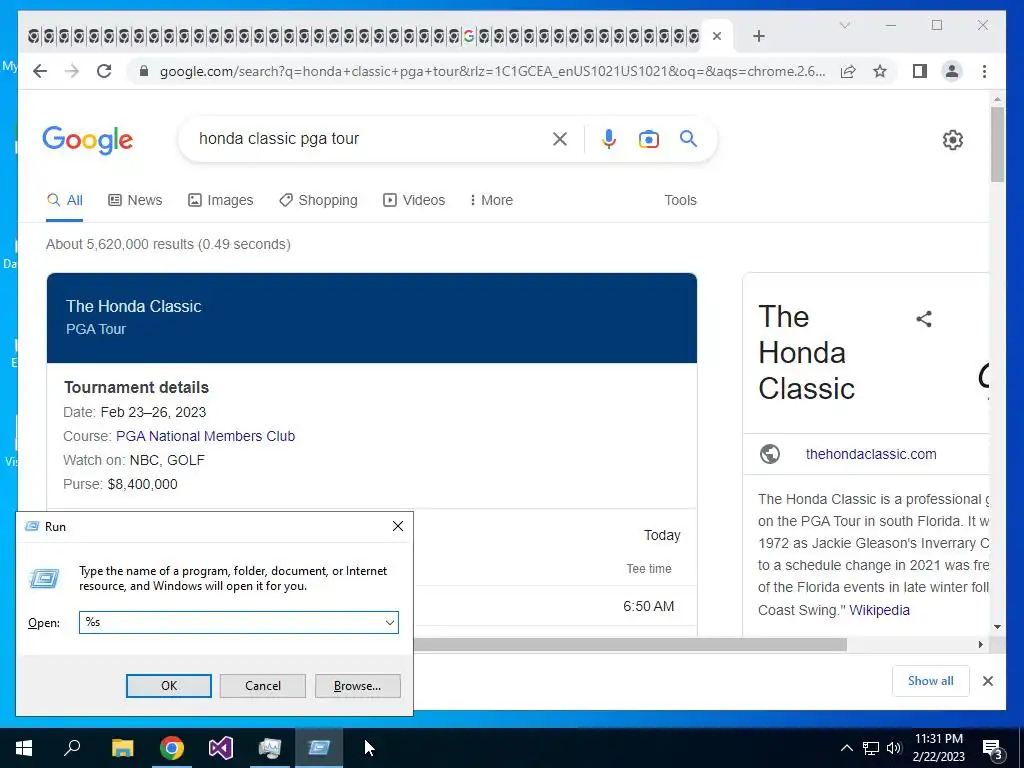Launch Visual Studio from the taskbar

[221, 748]
